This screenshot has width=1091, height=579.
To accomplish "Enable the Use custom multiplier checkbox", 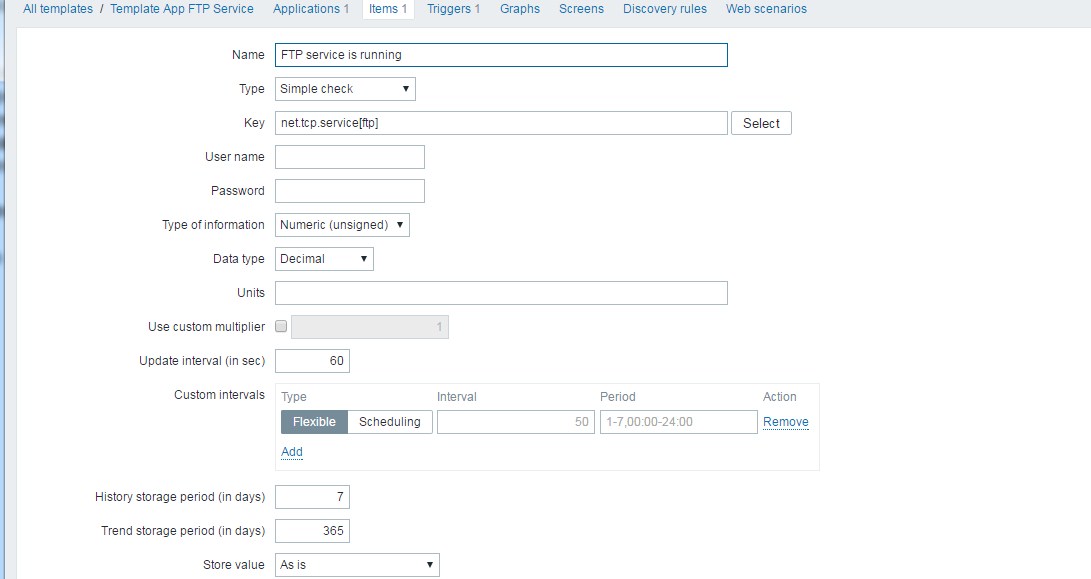I will (x=281, y=326).
